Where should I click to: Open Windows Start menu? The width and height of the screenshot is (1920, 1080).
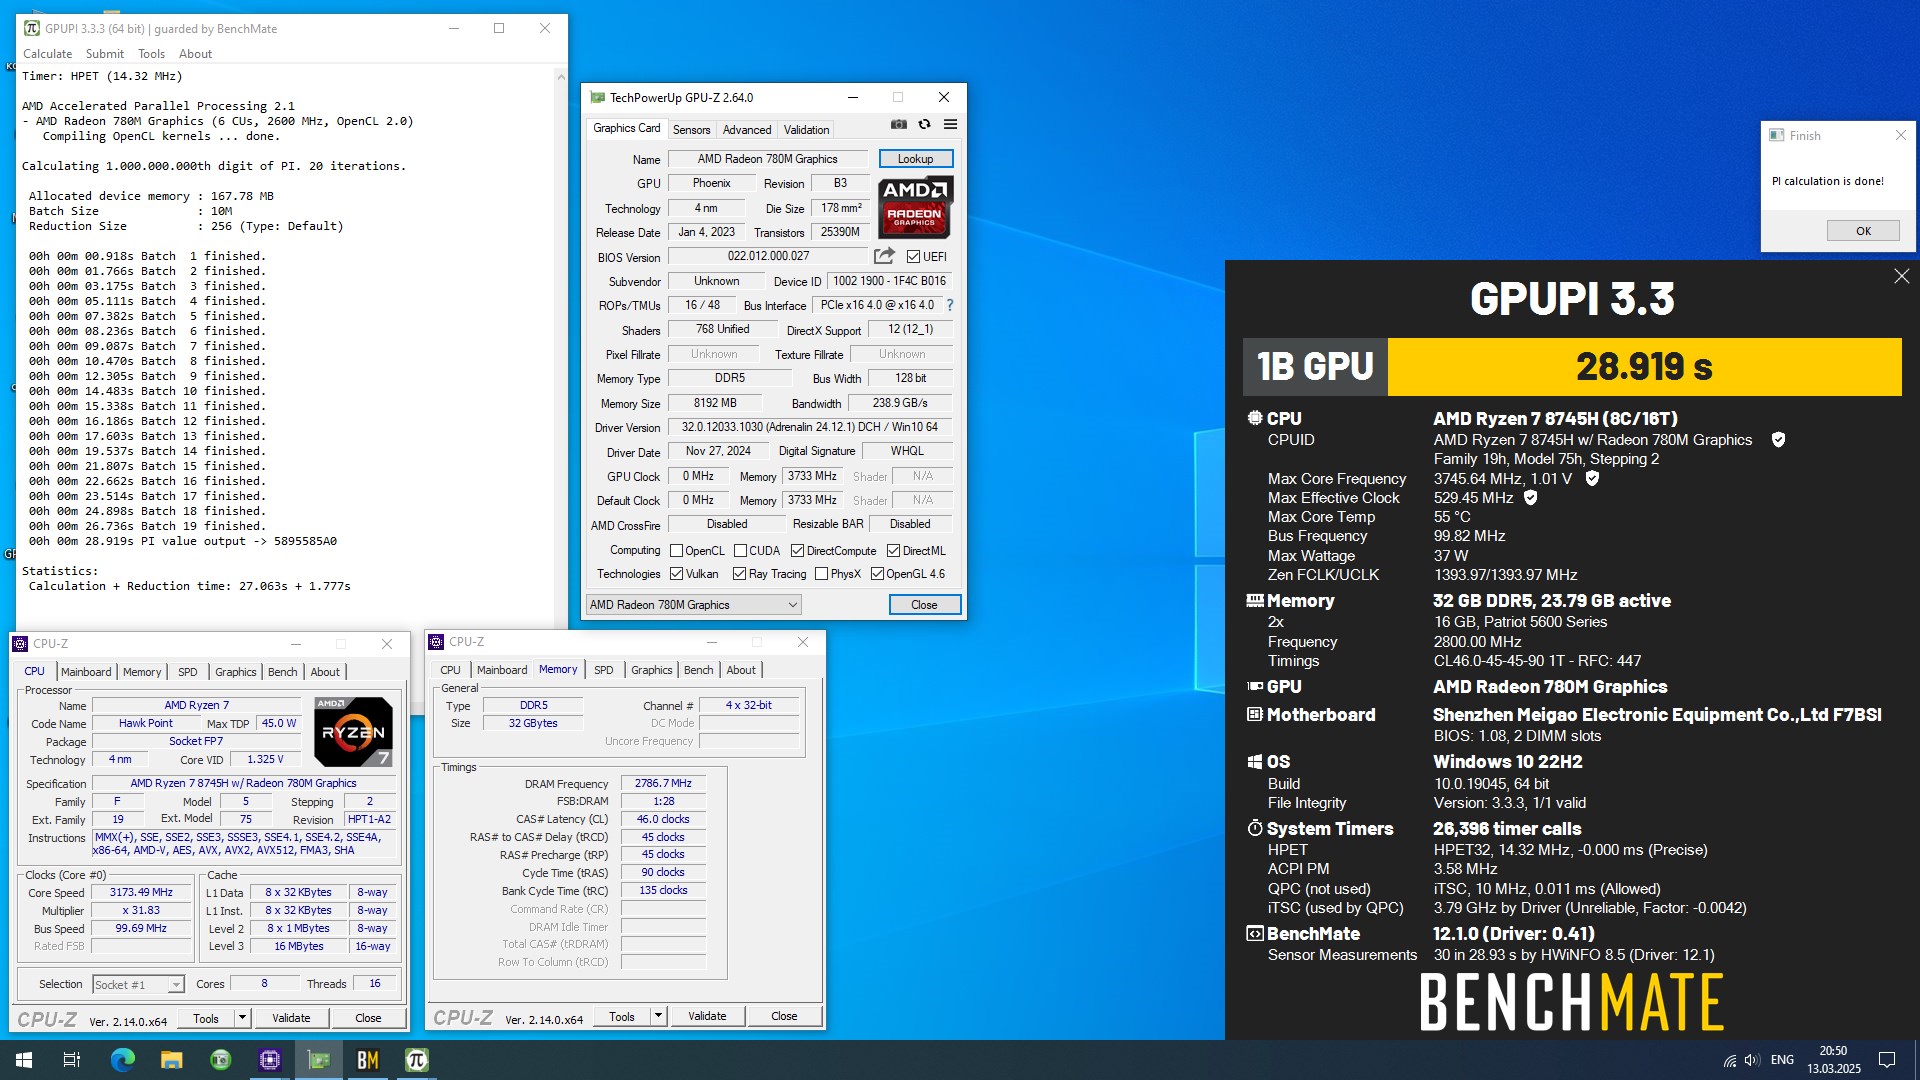click(x=24, y=1060)
